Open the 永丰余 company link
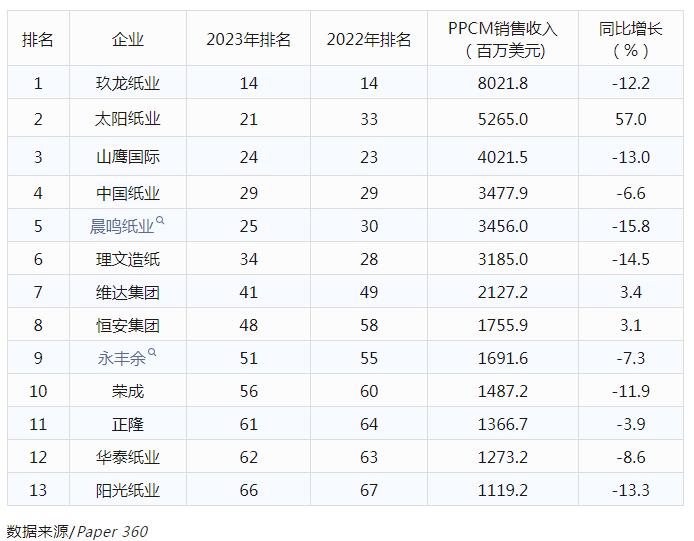Viewport: 694px width, 541px height. click(x=121, y=358)
